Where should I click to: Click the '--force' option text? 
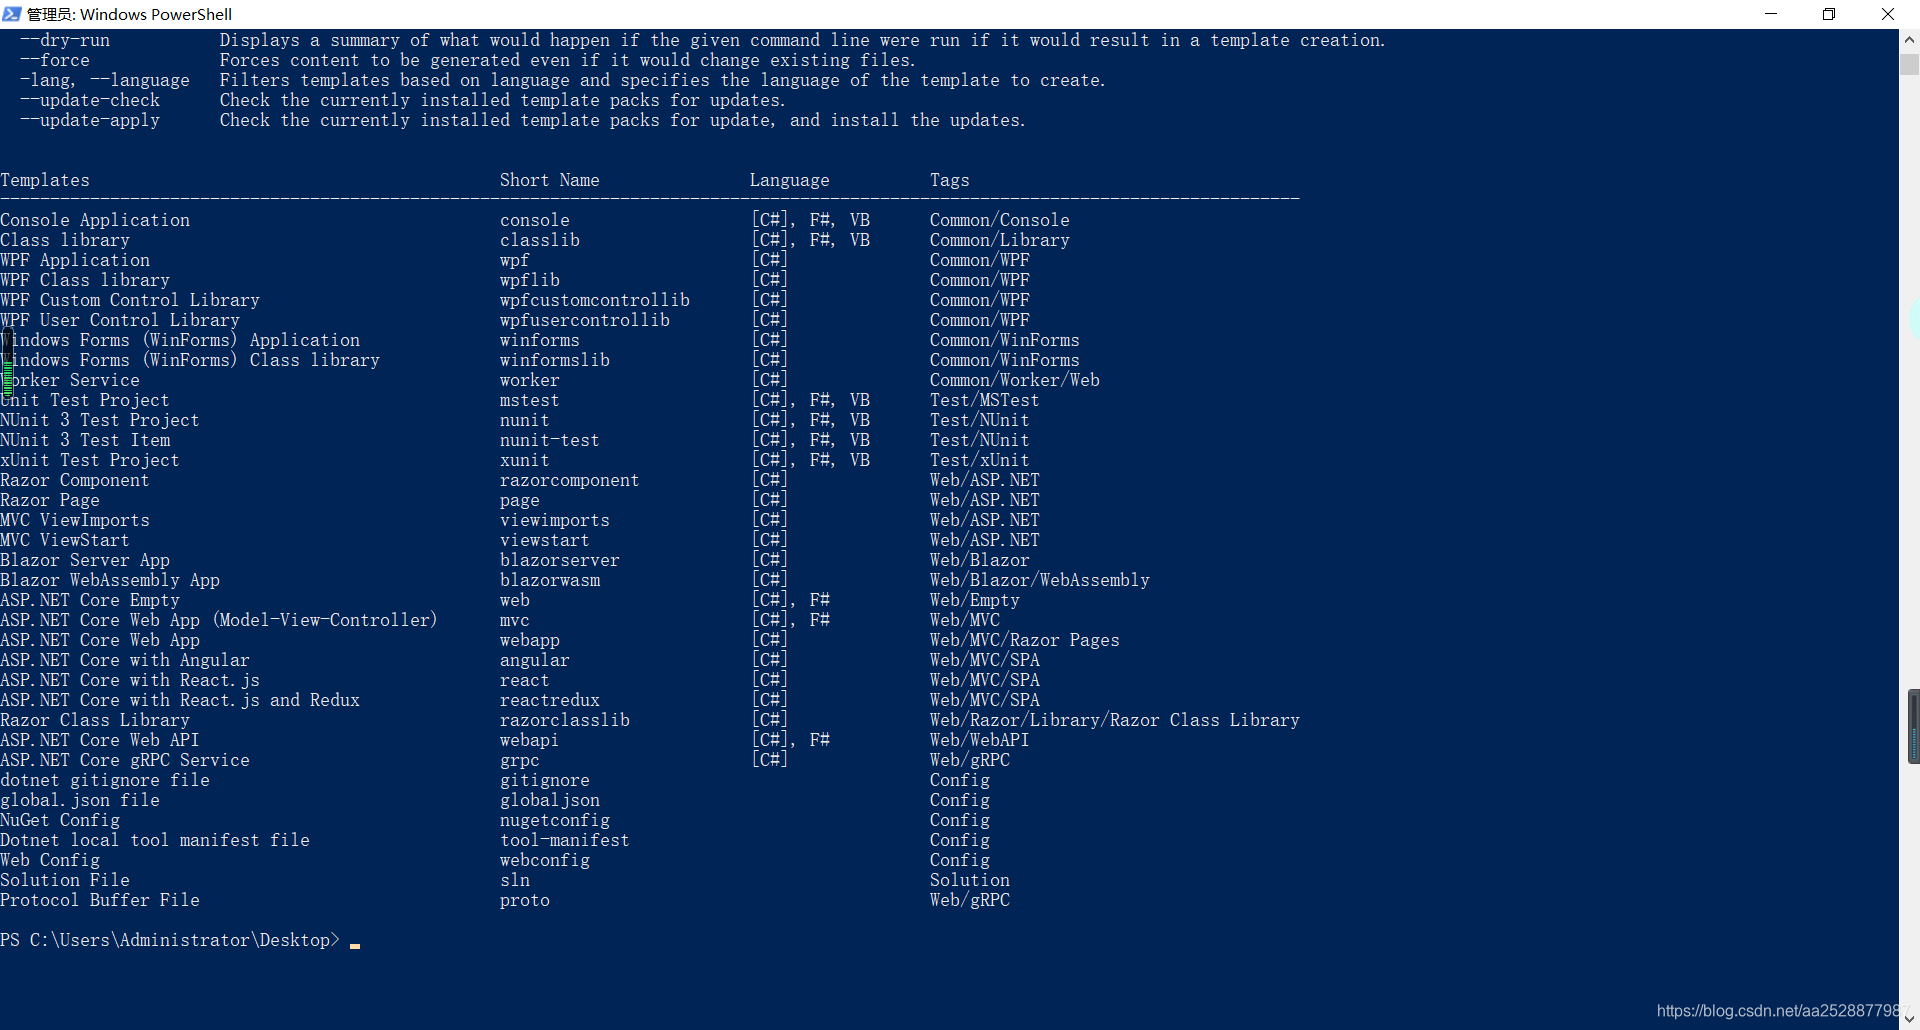55,60
